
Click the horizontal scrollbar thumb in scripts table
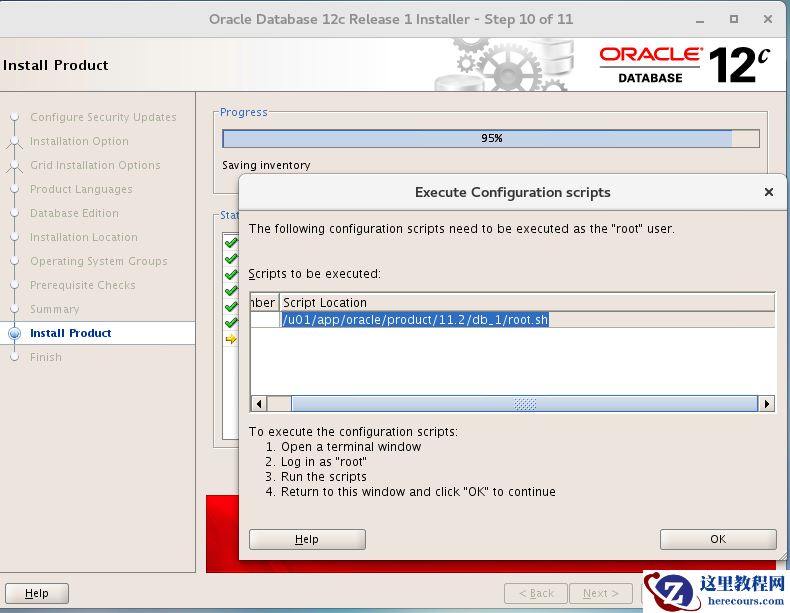[524, 403]
